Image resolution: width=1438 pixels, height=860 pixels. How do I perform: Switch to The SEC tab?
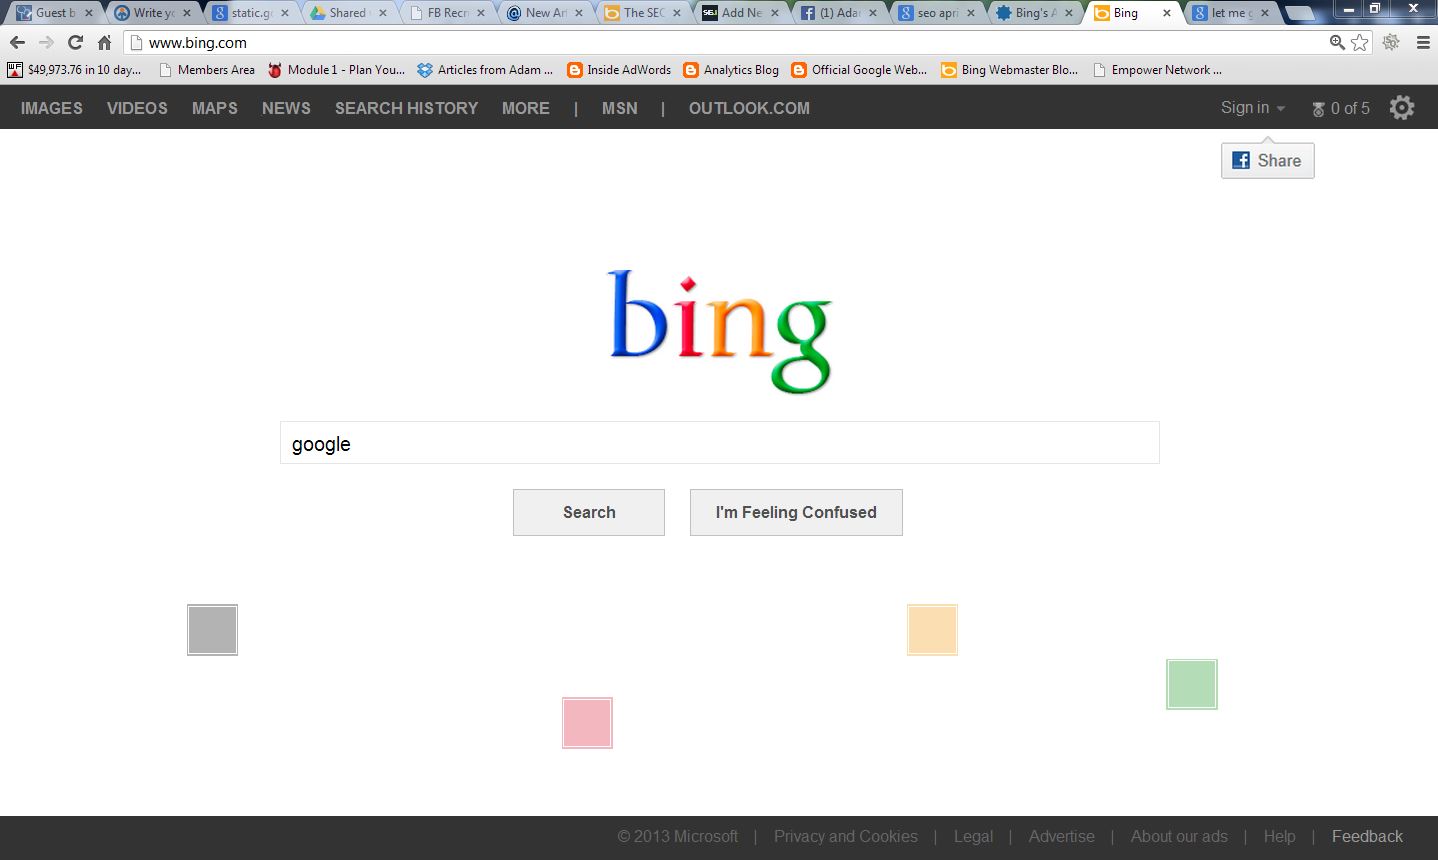[642, 13]
